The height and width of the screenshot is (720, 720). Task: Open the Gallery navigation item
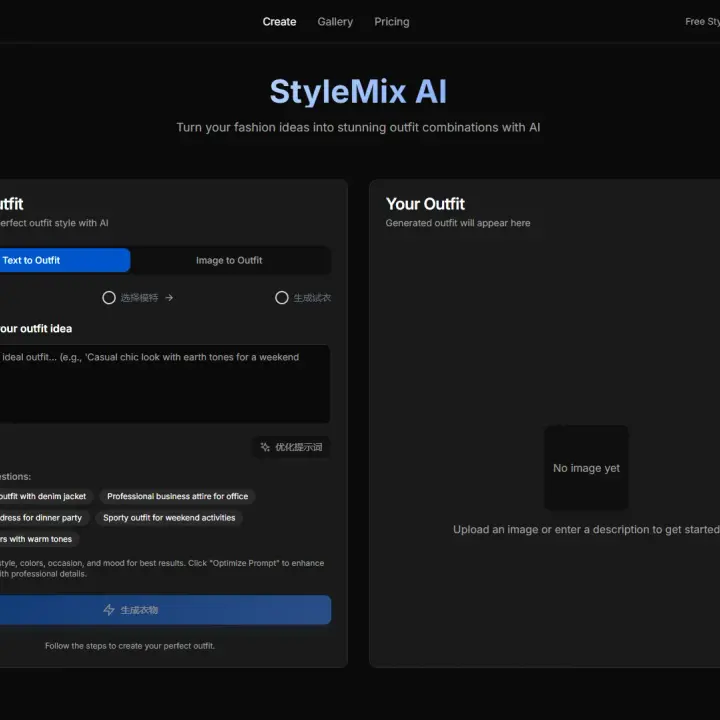[x=335, y=22]
